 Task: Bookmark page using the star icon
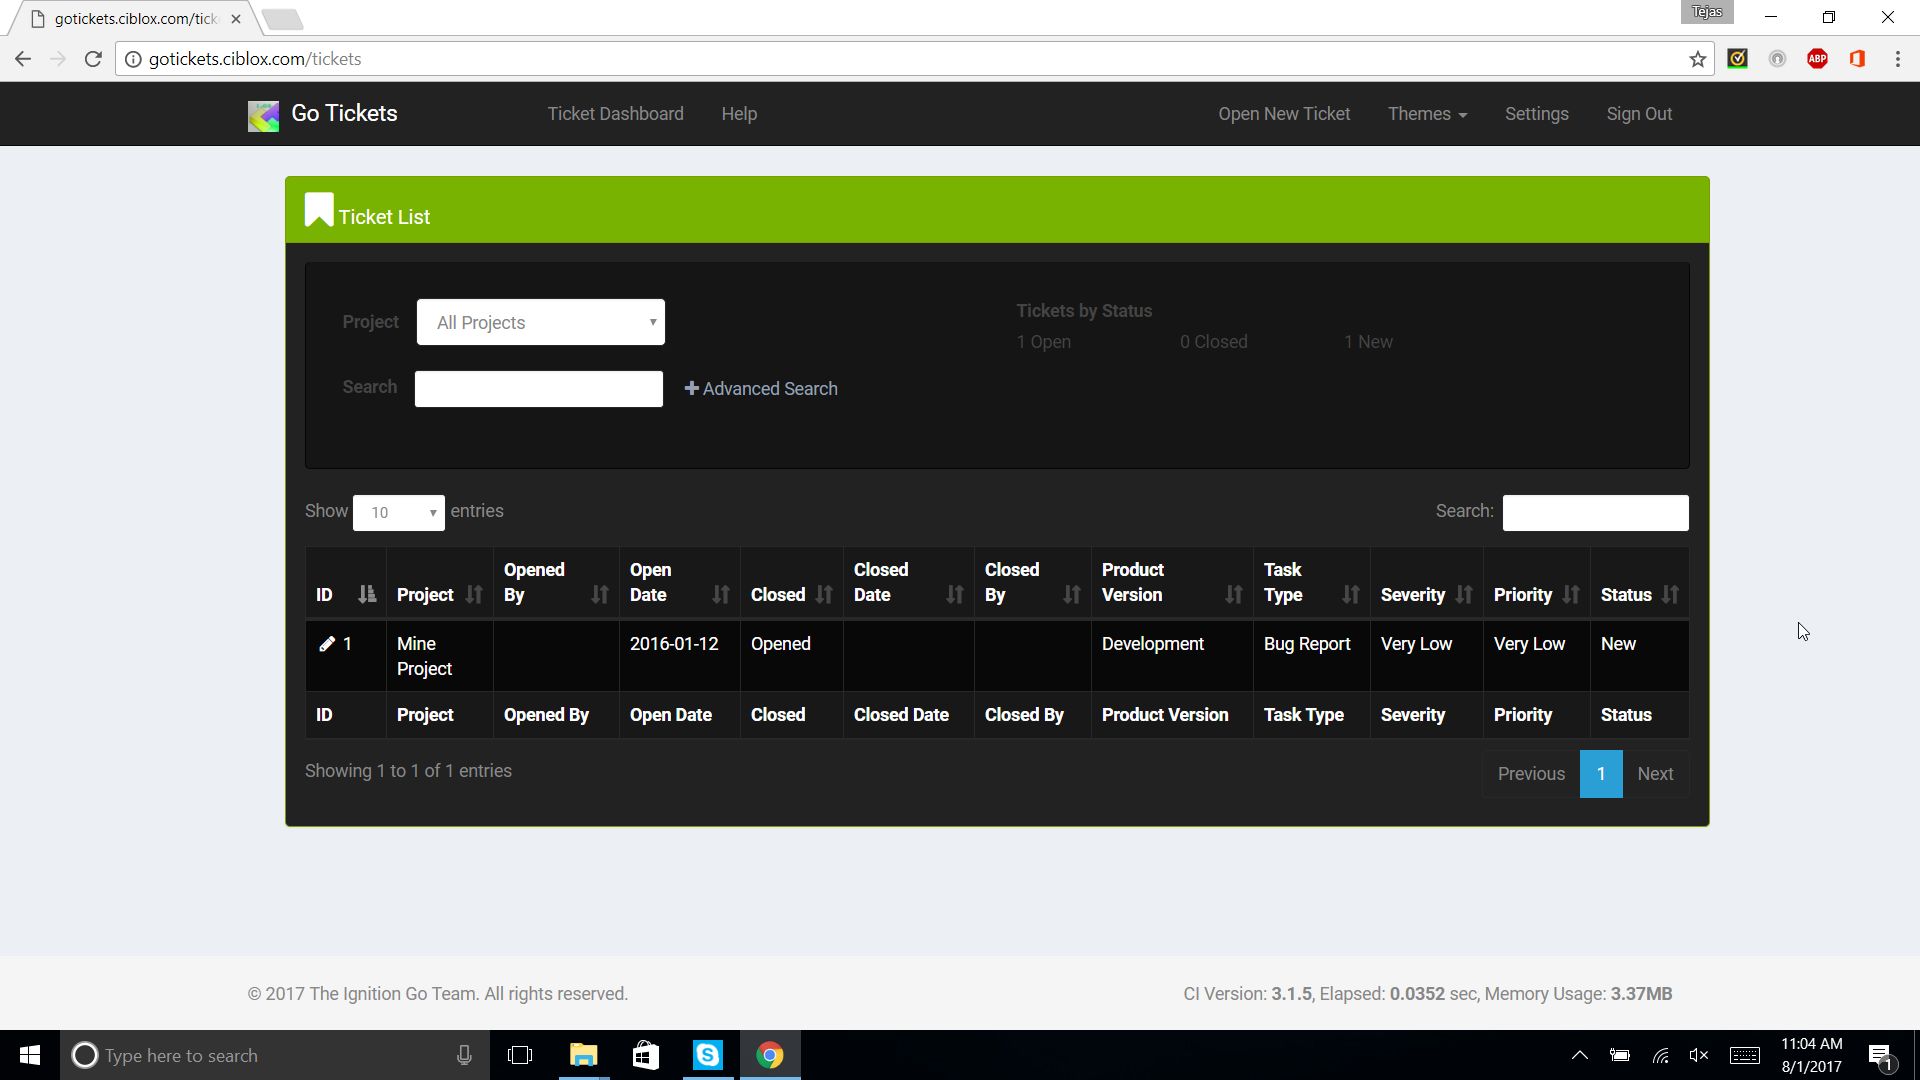click(1697, 59)
